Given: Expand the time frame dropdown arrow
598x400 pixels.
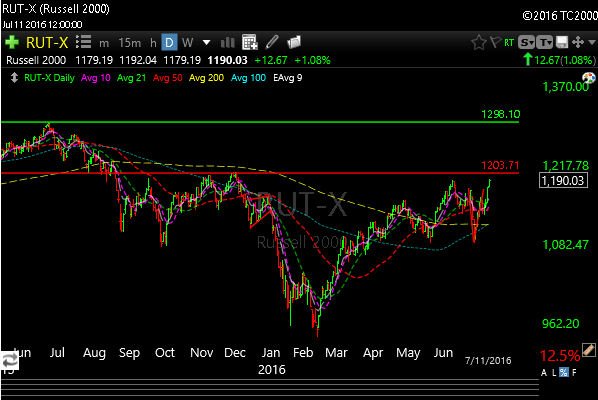Looking at the screenshot, I should [x=206, y=42].
